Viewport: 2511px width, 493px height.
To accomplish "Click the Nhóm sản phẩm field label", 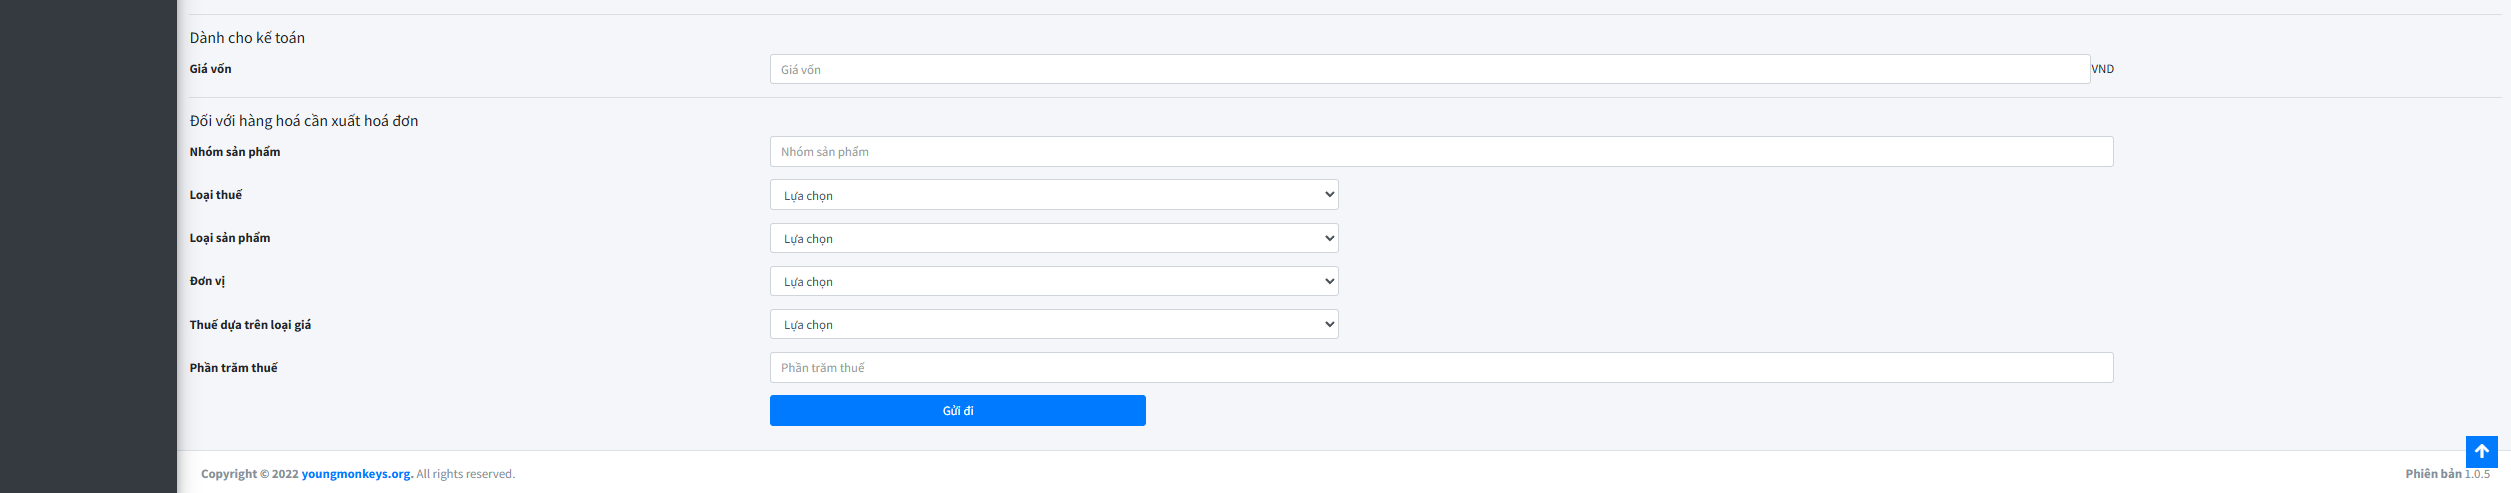I will [x=235, y=152].
